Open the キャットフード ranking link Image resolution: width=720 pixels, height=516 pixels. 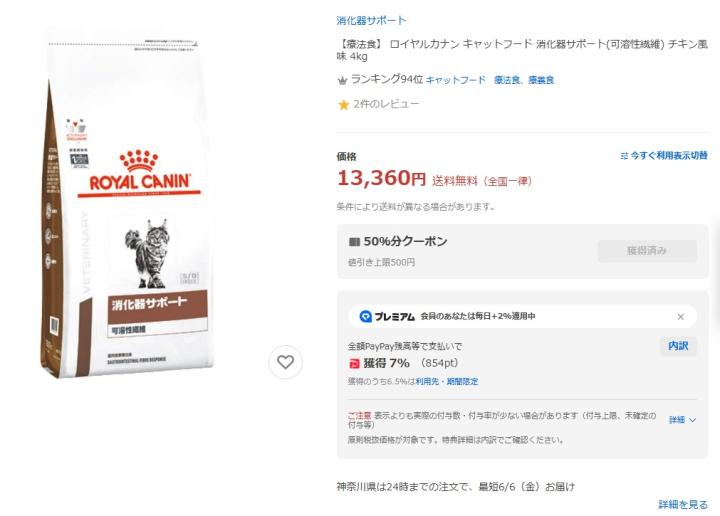pos(456,80)
